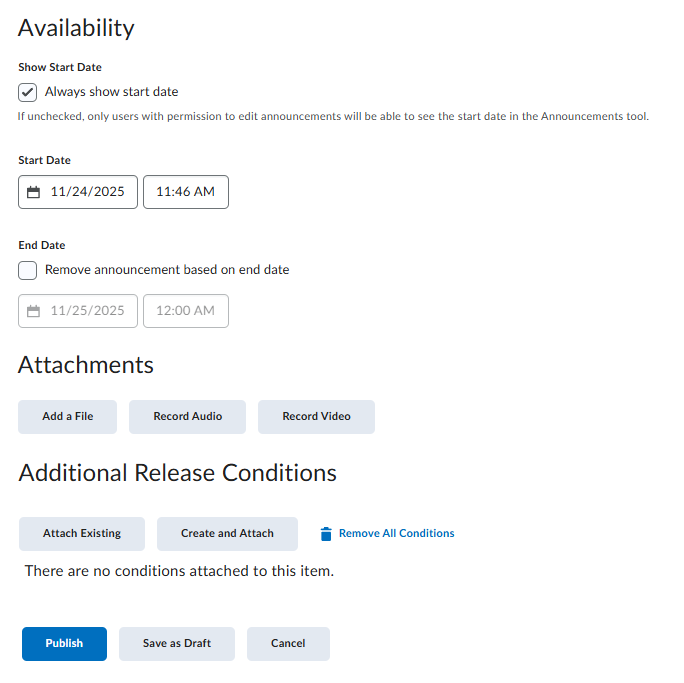Enable Remove announcement based on end date checkbox
The image size is (684, 683).
click(x=28, y=270)
